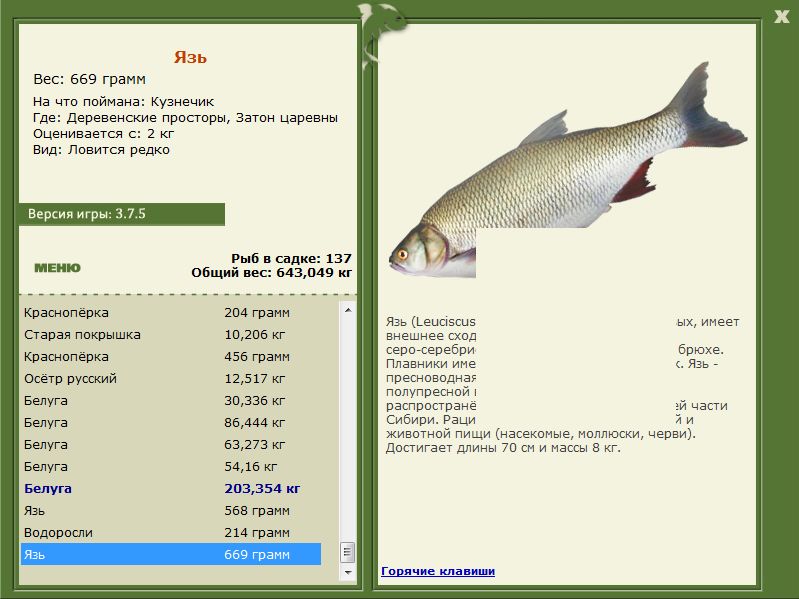This screenshot has width=799, height=599.
Task: Select the Белуга 63,273 кг row
Action: 171,444
